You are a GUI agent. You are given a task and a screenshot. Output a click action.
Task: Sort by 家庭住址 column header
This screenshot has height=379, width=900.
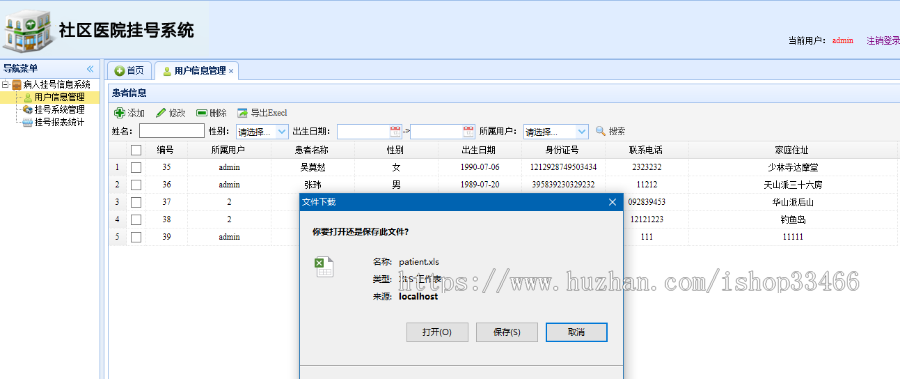tap(792, 150)
